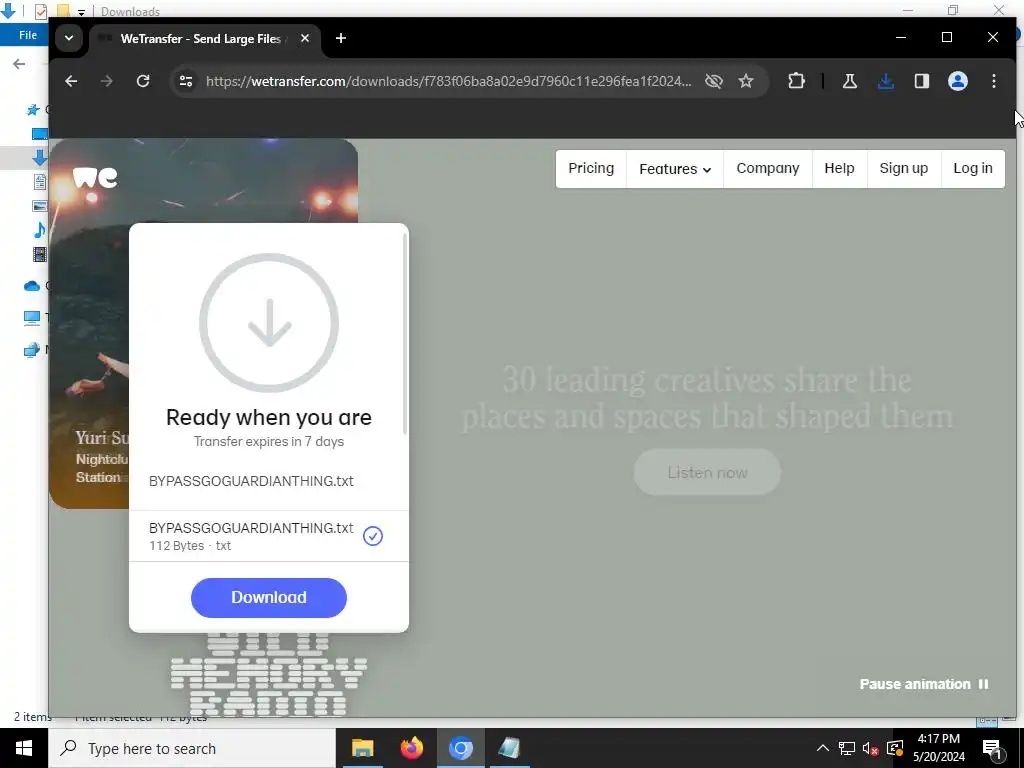1024x768 pixels.
Task: Select the Music icon in Explorer sidebar
Action: click(40, 230)
